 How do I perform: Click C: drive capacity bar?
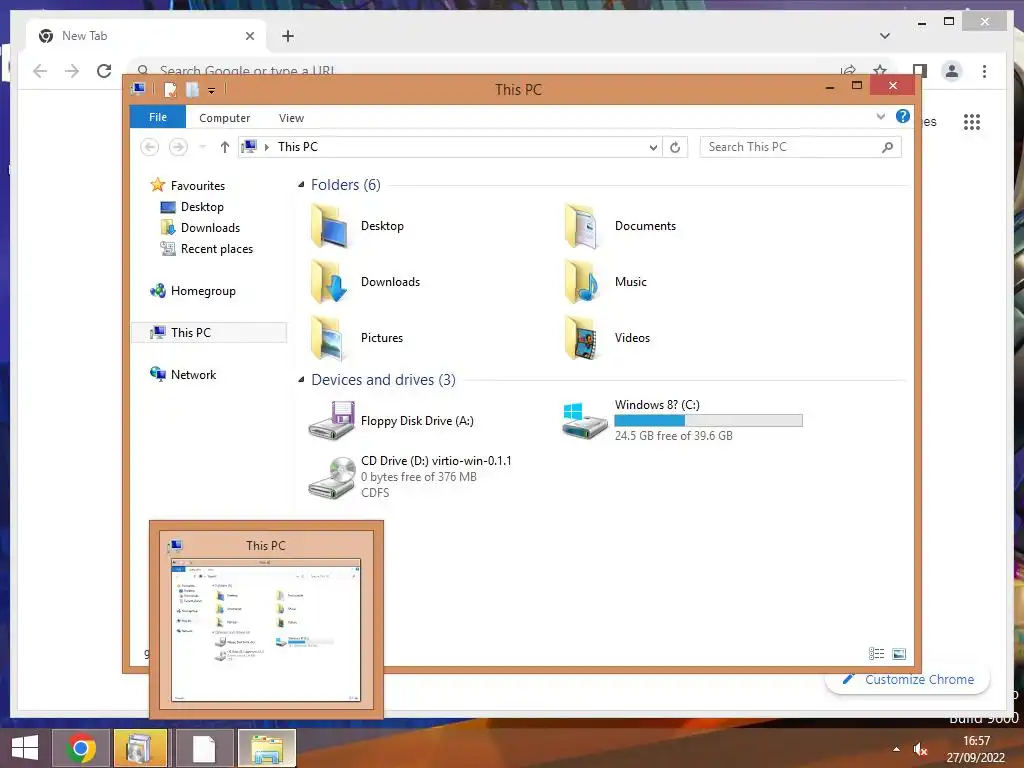pyautogui.click(x=708, y=421)
